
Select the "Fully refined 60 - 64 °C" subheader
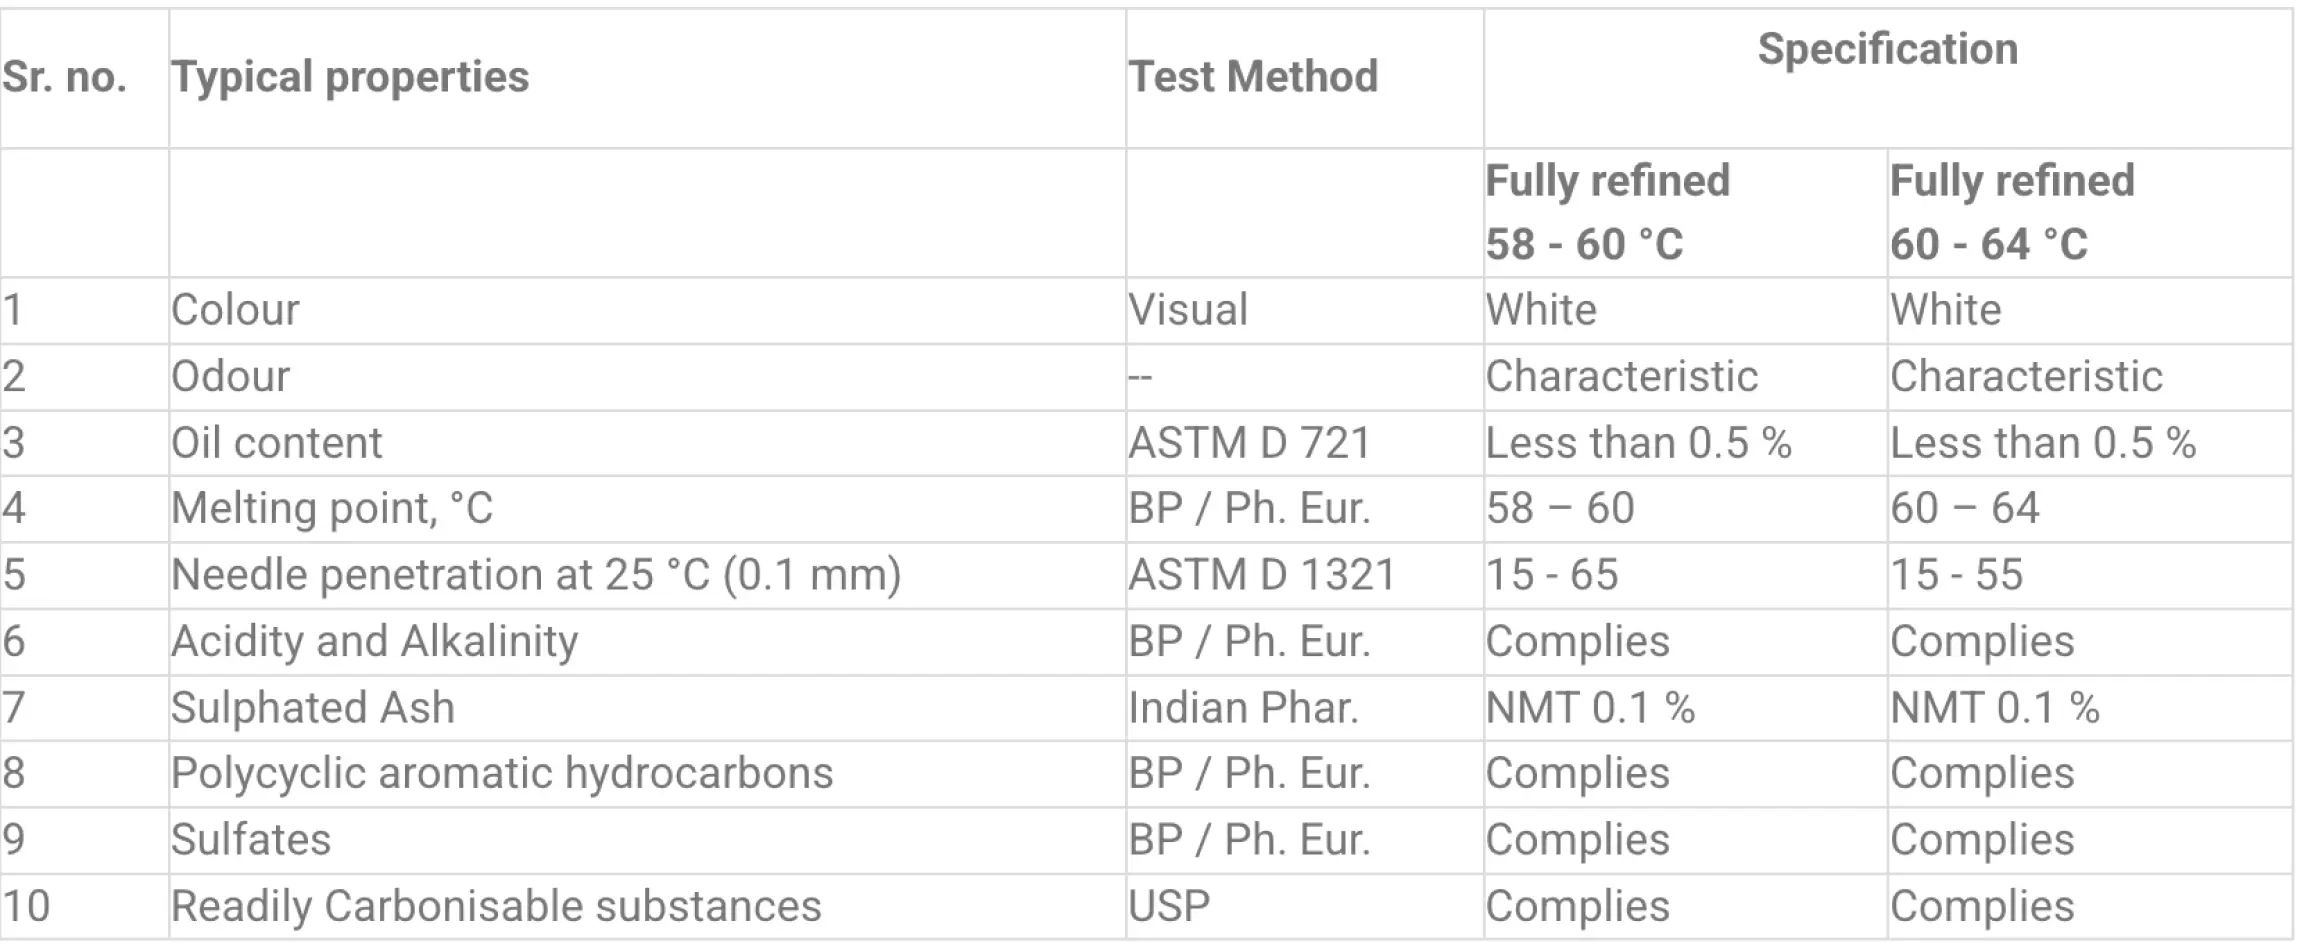pos(2012,212)
